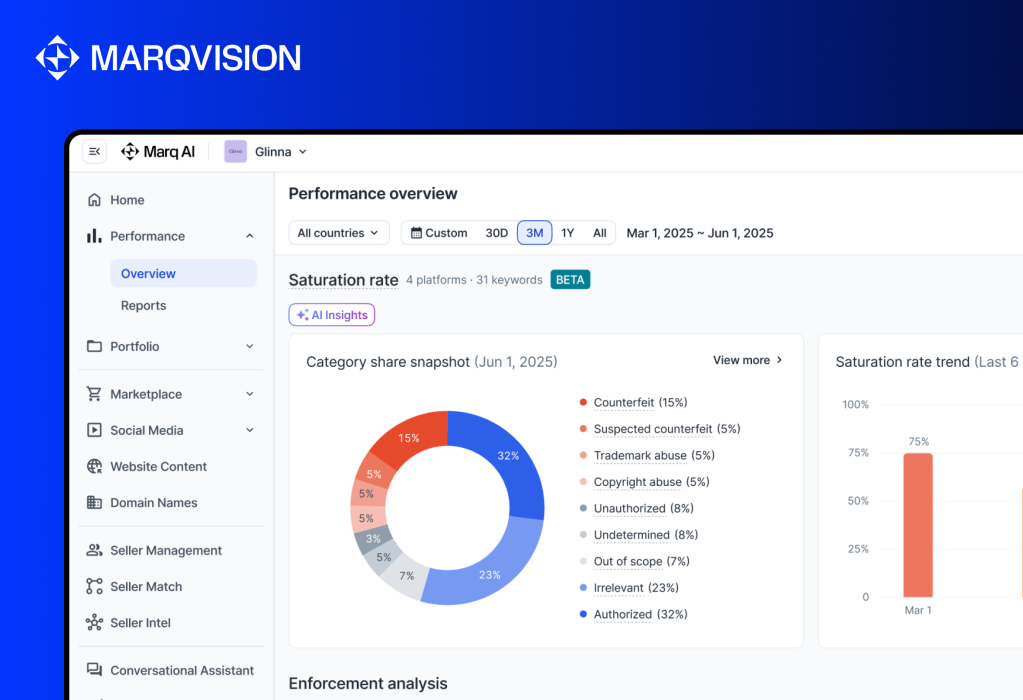Click the Domain Names icon

(x=94, y=502)
